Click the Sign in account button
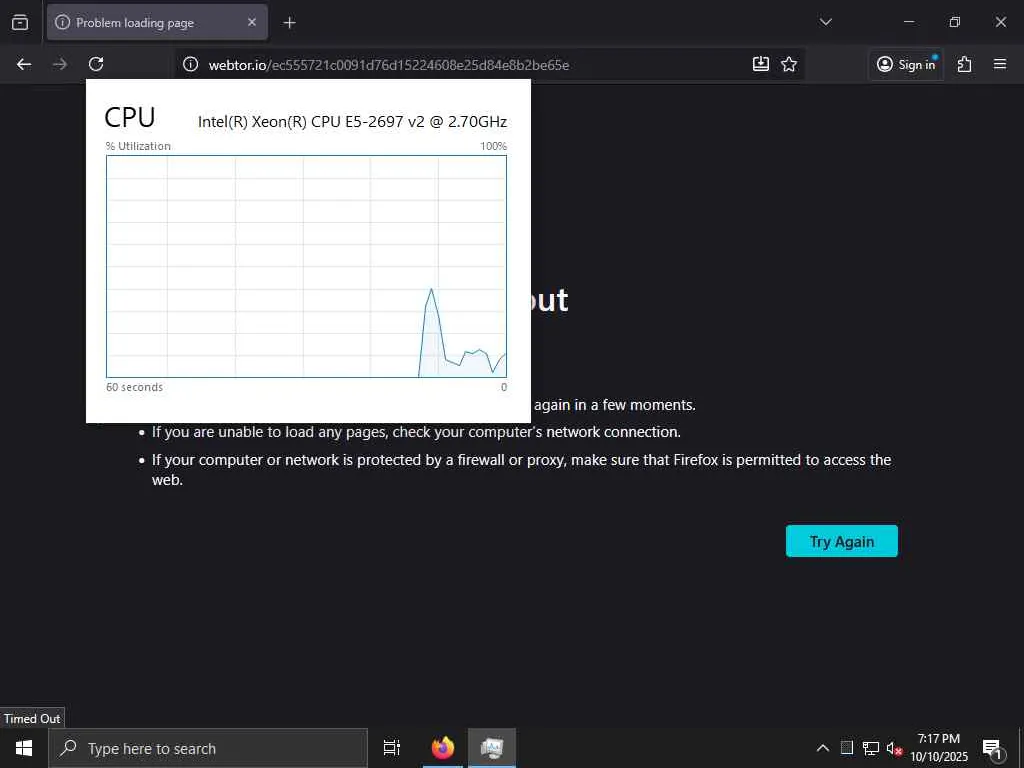Viewport: 1024px width, 768px height. point(906,64)
